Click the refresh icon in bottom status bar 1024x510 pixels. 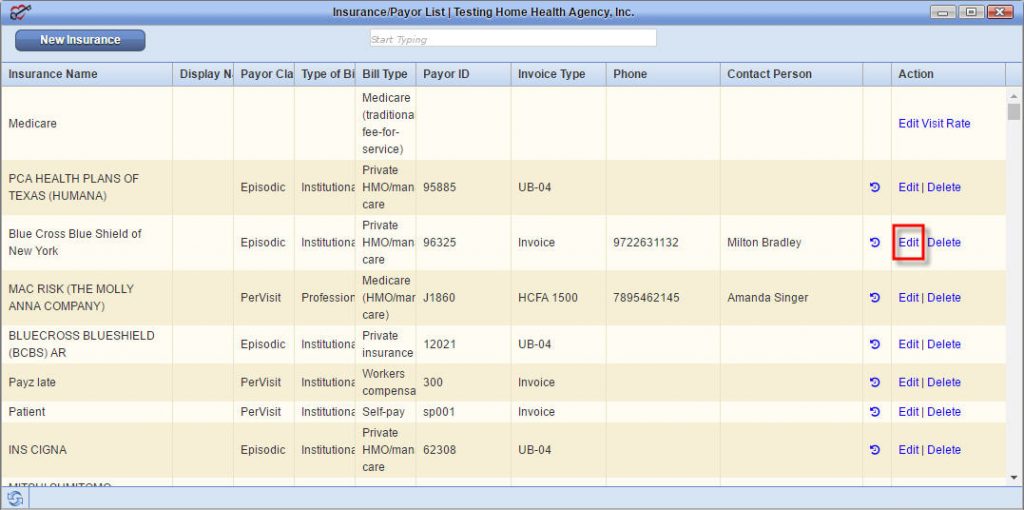point(15,498)
